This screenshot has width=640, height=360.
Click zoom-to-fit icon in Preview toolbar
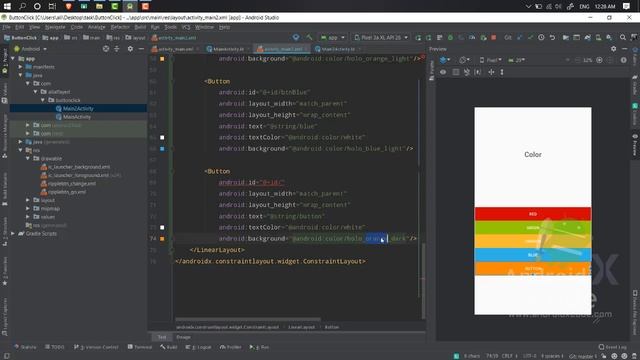point(610,60)
